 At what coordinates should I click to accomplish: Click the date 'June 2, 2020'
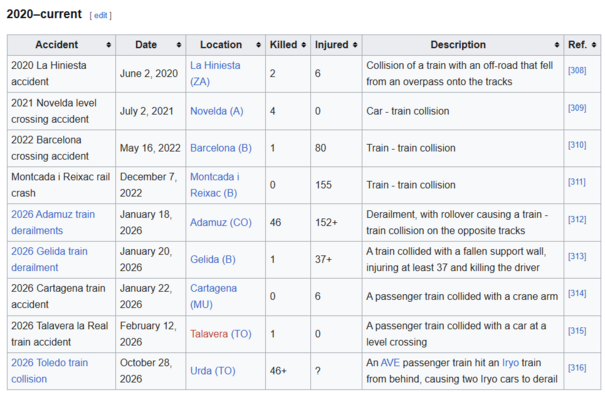pos(149,74)
